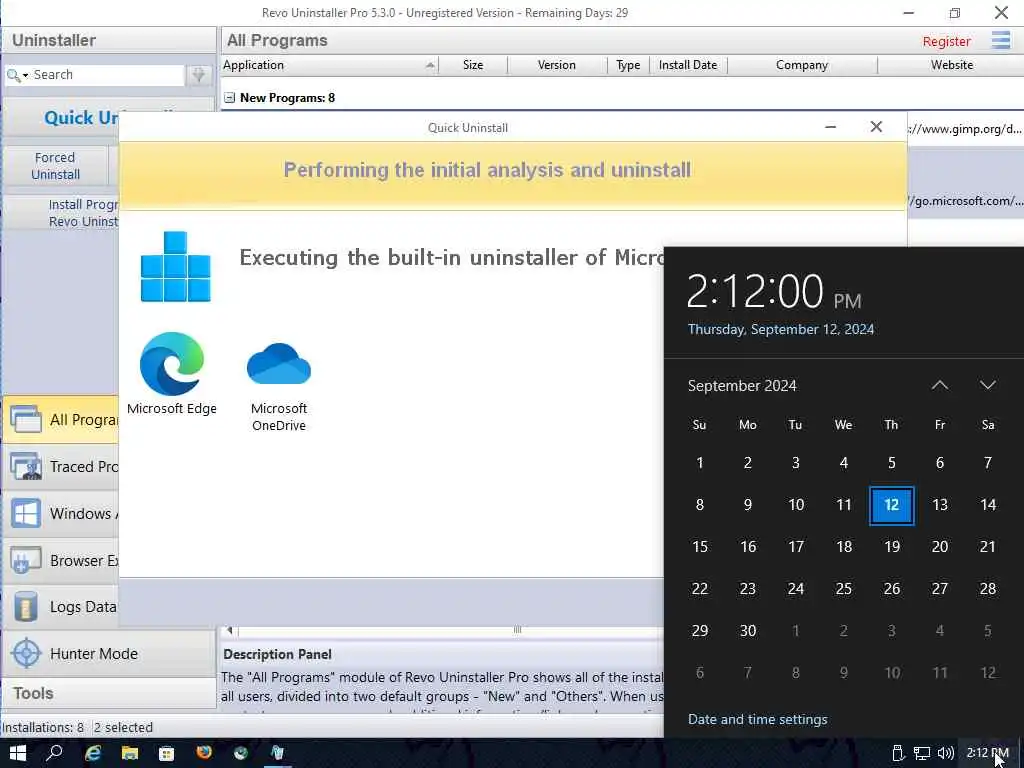
Task: Sort by Type column
Action: click(x=628, y=65)
